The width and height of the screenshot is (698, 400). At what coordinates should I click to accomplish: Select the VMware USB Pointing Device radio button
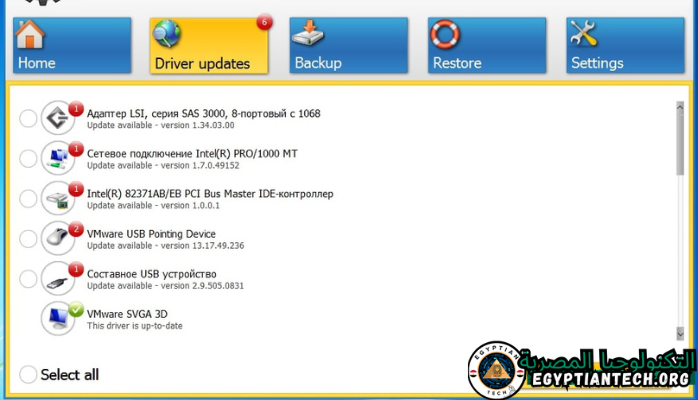pyautogui.click(x=28, y=238)
